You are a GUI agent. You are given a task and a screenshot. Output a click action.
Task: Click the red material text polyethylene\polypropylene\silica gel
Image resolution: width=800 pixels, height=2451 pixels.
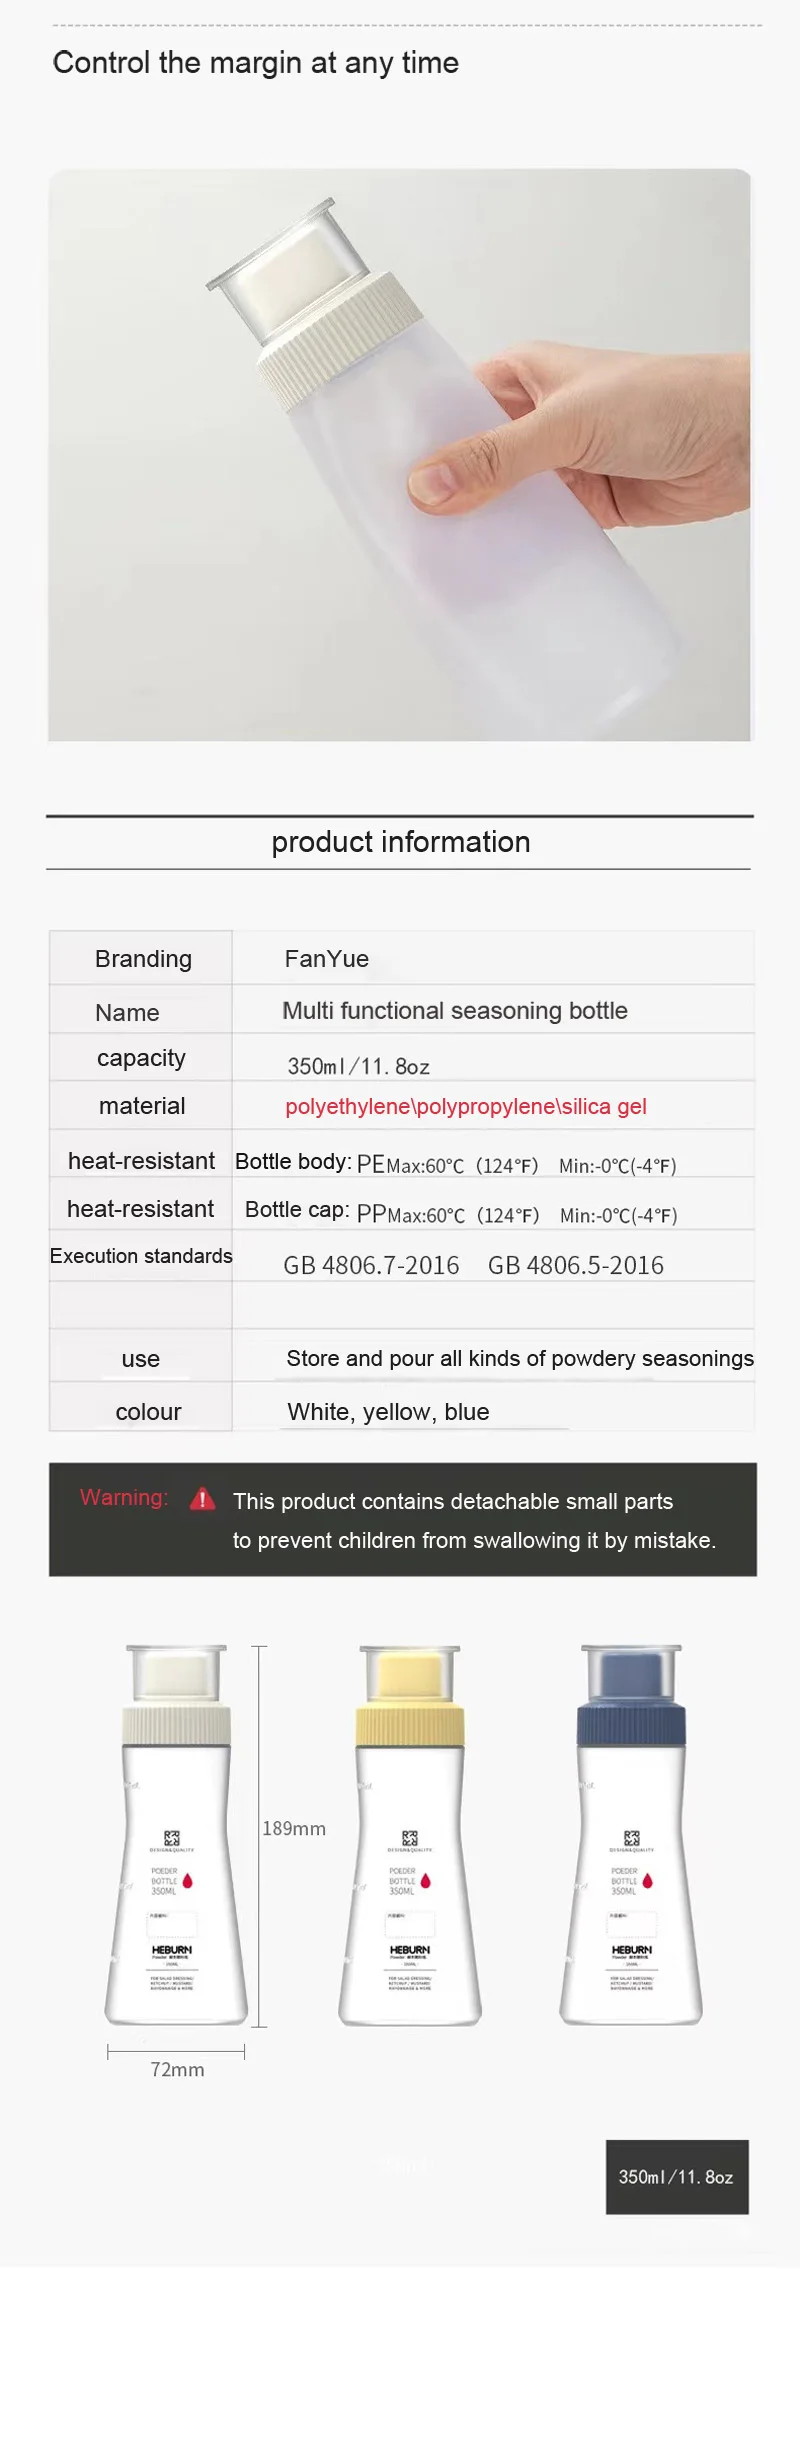click(466, 1106)
